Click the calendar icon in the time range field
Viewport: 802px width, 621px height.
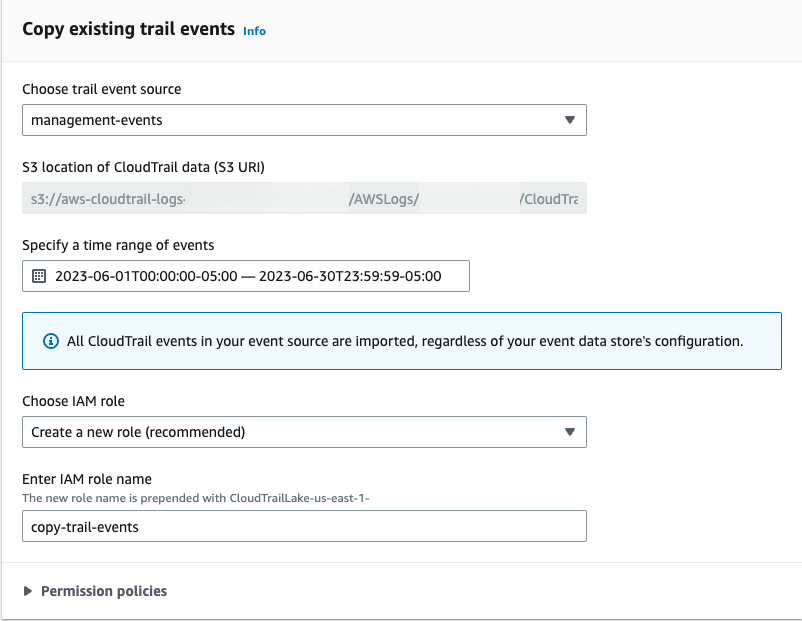40,276
